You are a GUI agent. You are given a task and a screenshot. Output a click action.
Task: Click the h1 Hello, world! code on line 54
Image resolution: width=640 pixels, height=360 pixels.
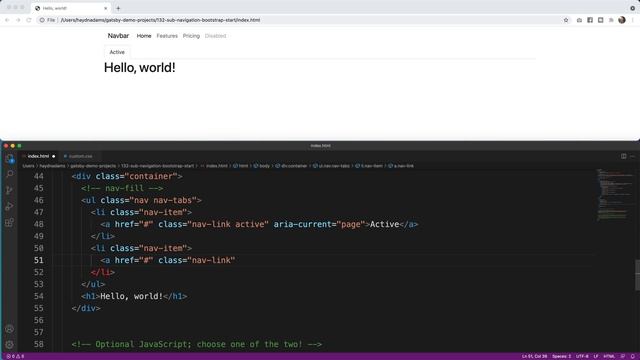tap(134, 296)
